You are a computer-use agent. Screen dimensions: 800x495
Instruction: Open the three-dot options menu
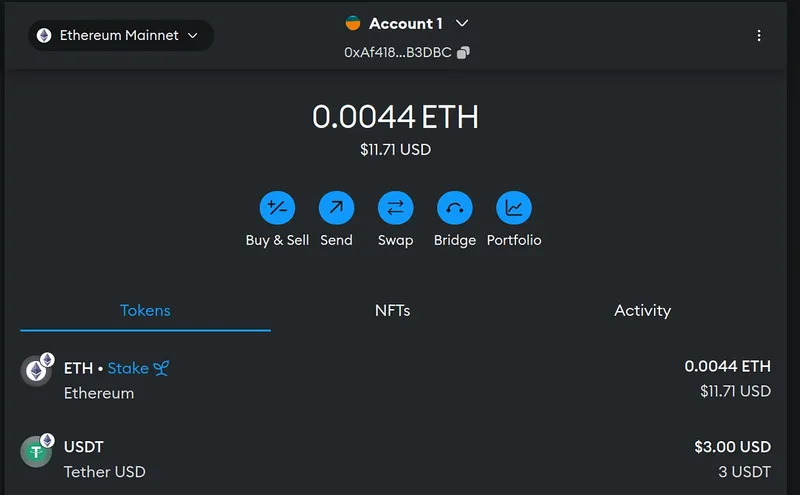(x=759, y=35)
